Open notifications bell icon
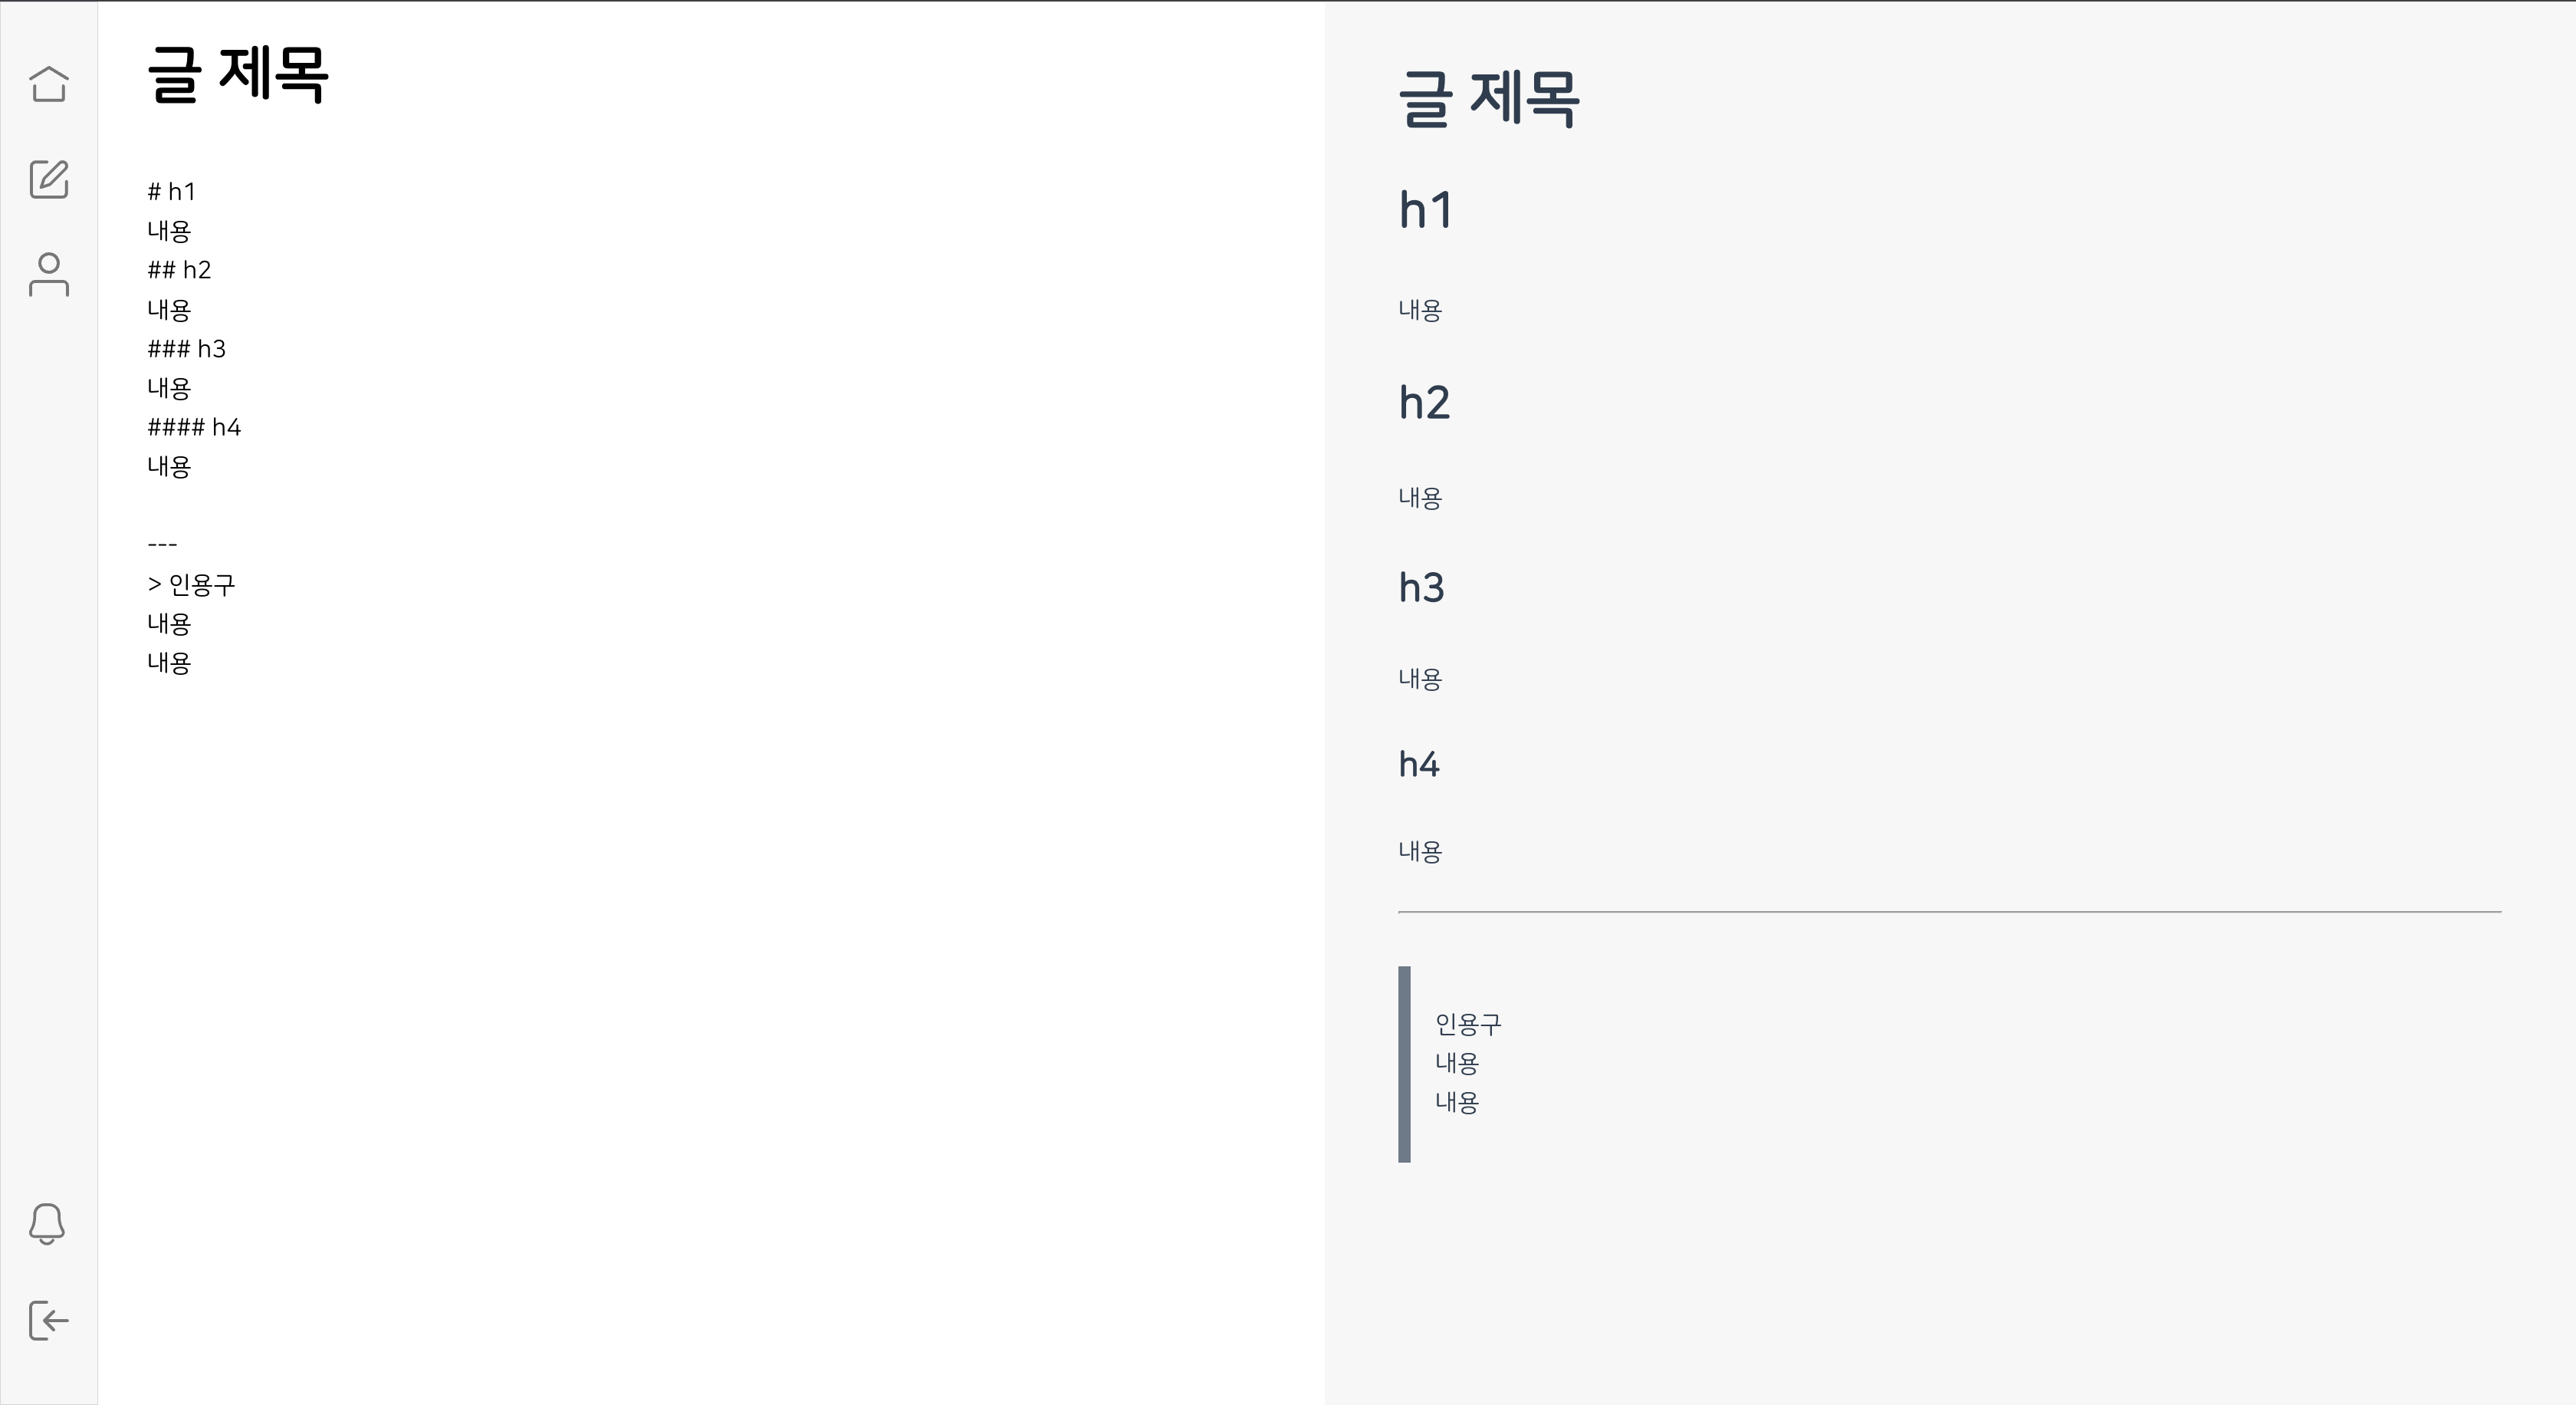 (x=47, y=1224)
